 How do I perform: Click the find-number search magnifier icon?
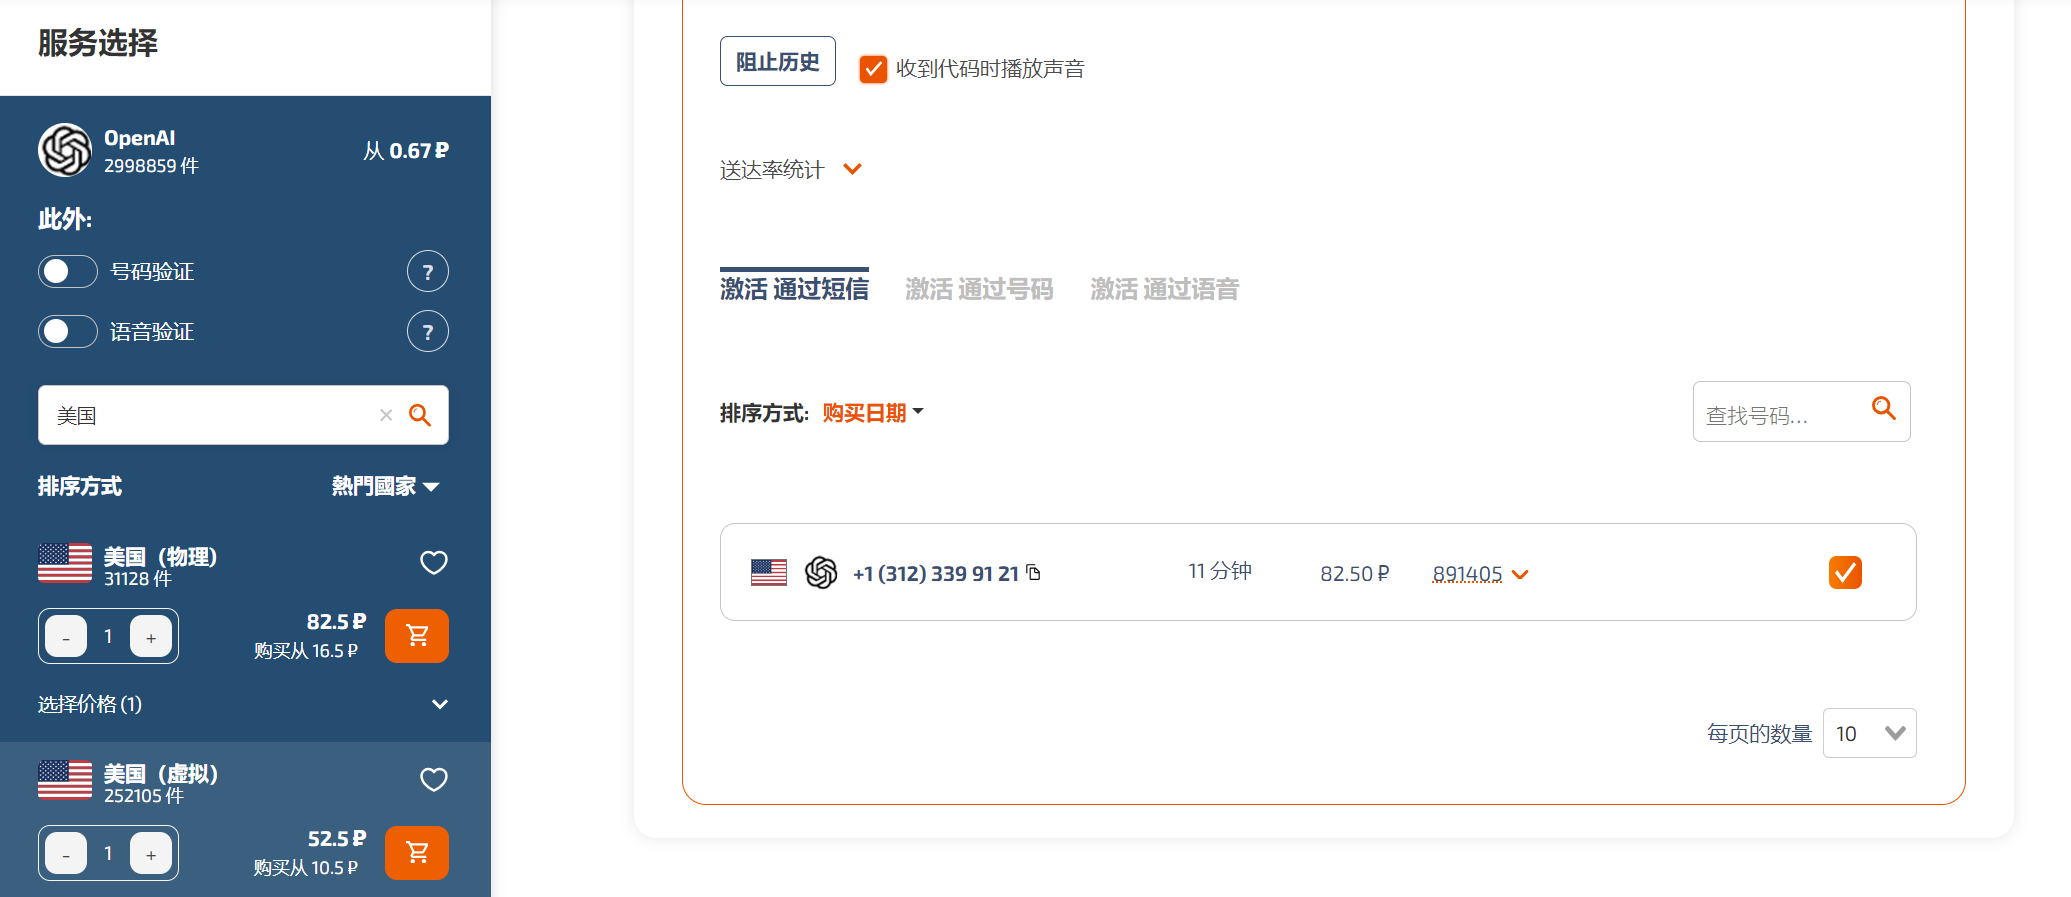point(1884,408)
